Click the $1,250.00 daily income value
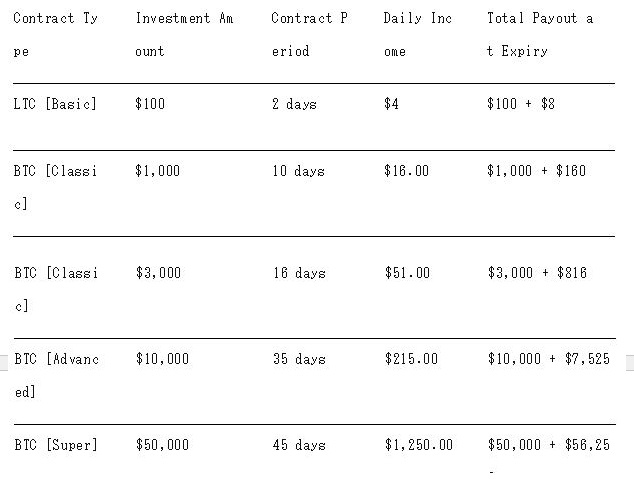Screen dimensions: 634x493 pyautogui.click(x=418, y=445)
